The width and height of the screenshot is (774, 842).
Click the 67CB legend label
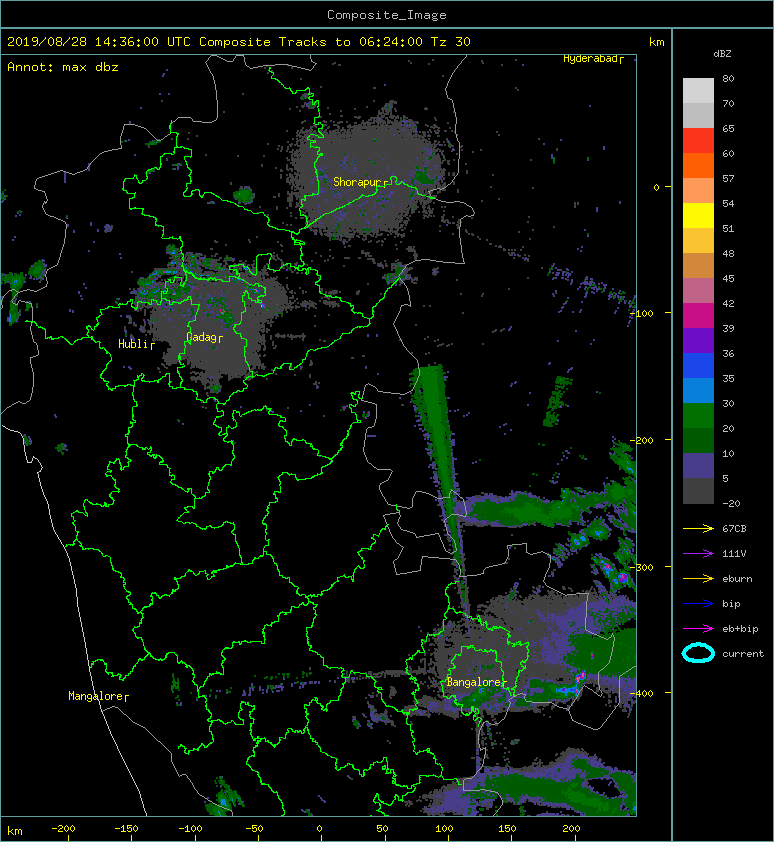(x=734, y=528)
